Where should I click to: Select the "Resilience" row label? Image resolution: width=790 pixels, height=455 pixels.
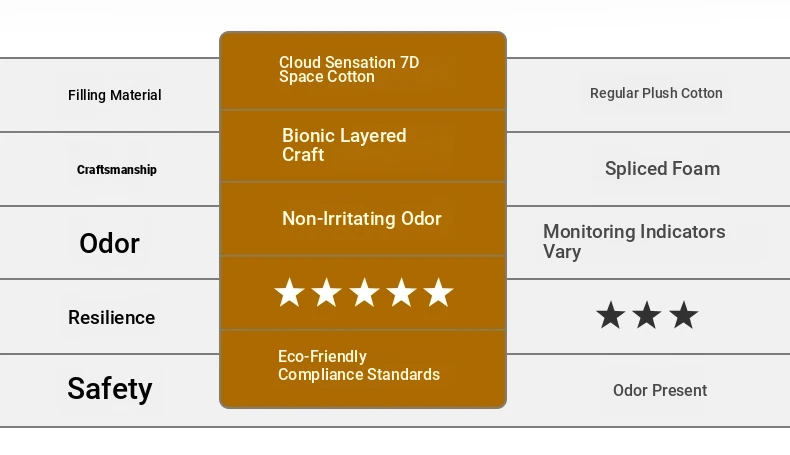(x=111, y=317)
